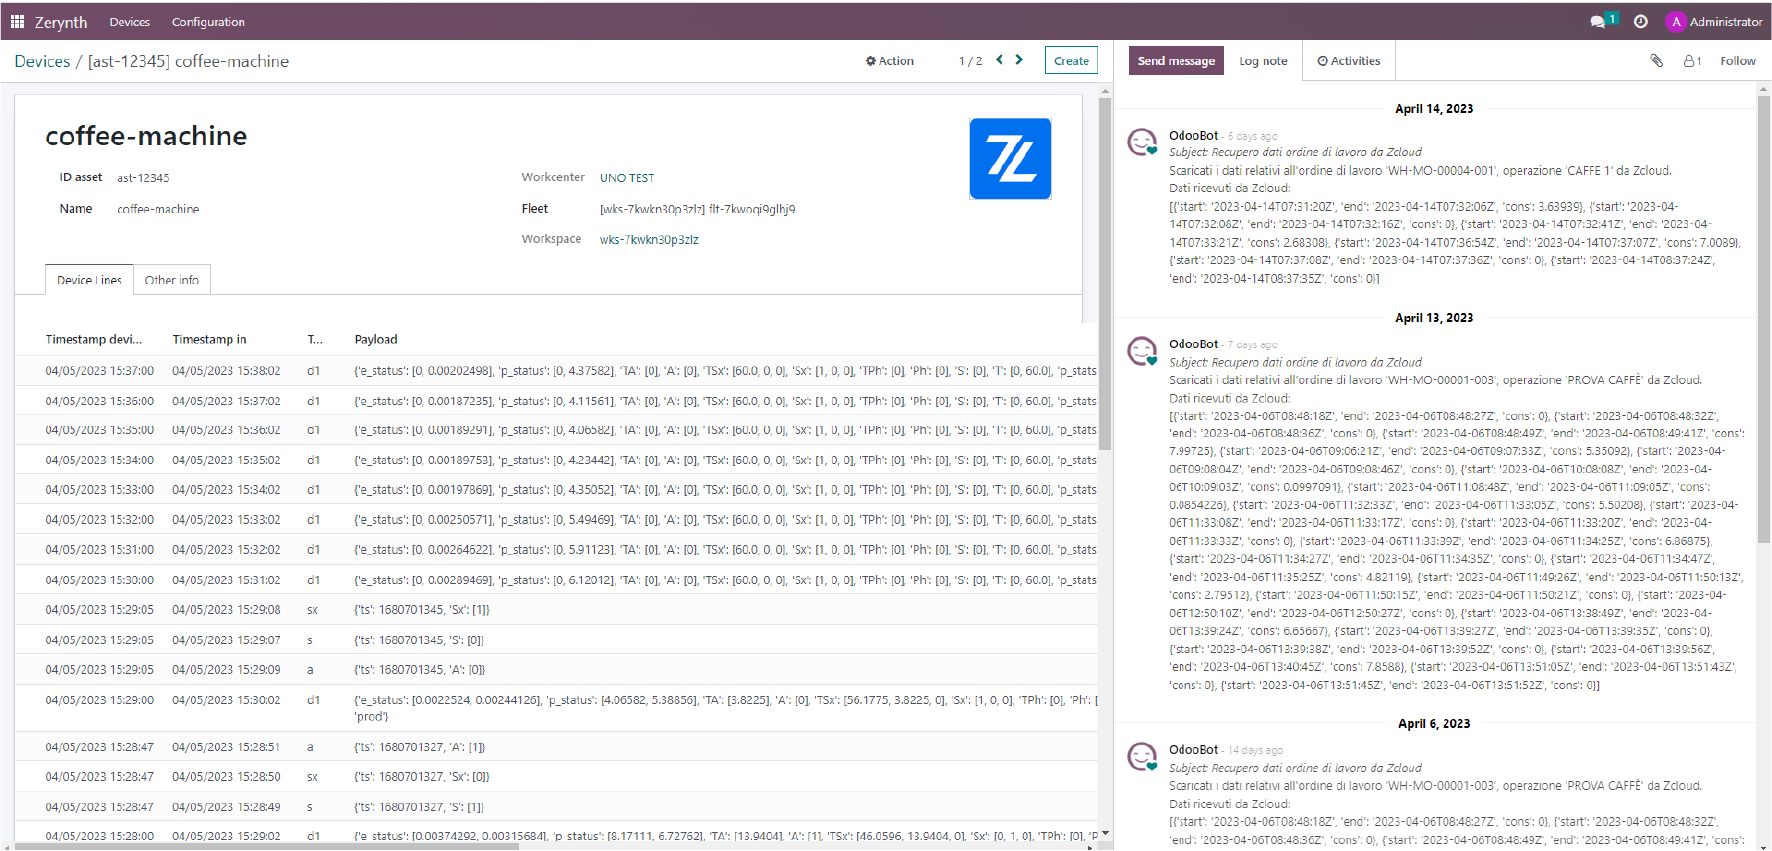Click OdooBot avatar on April 13 message

(x=1142, y=351)
